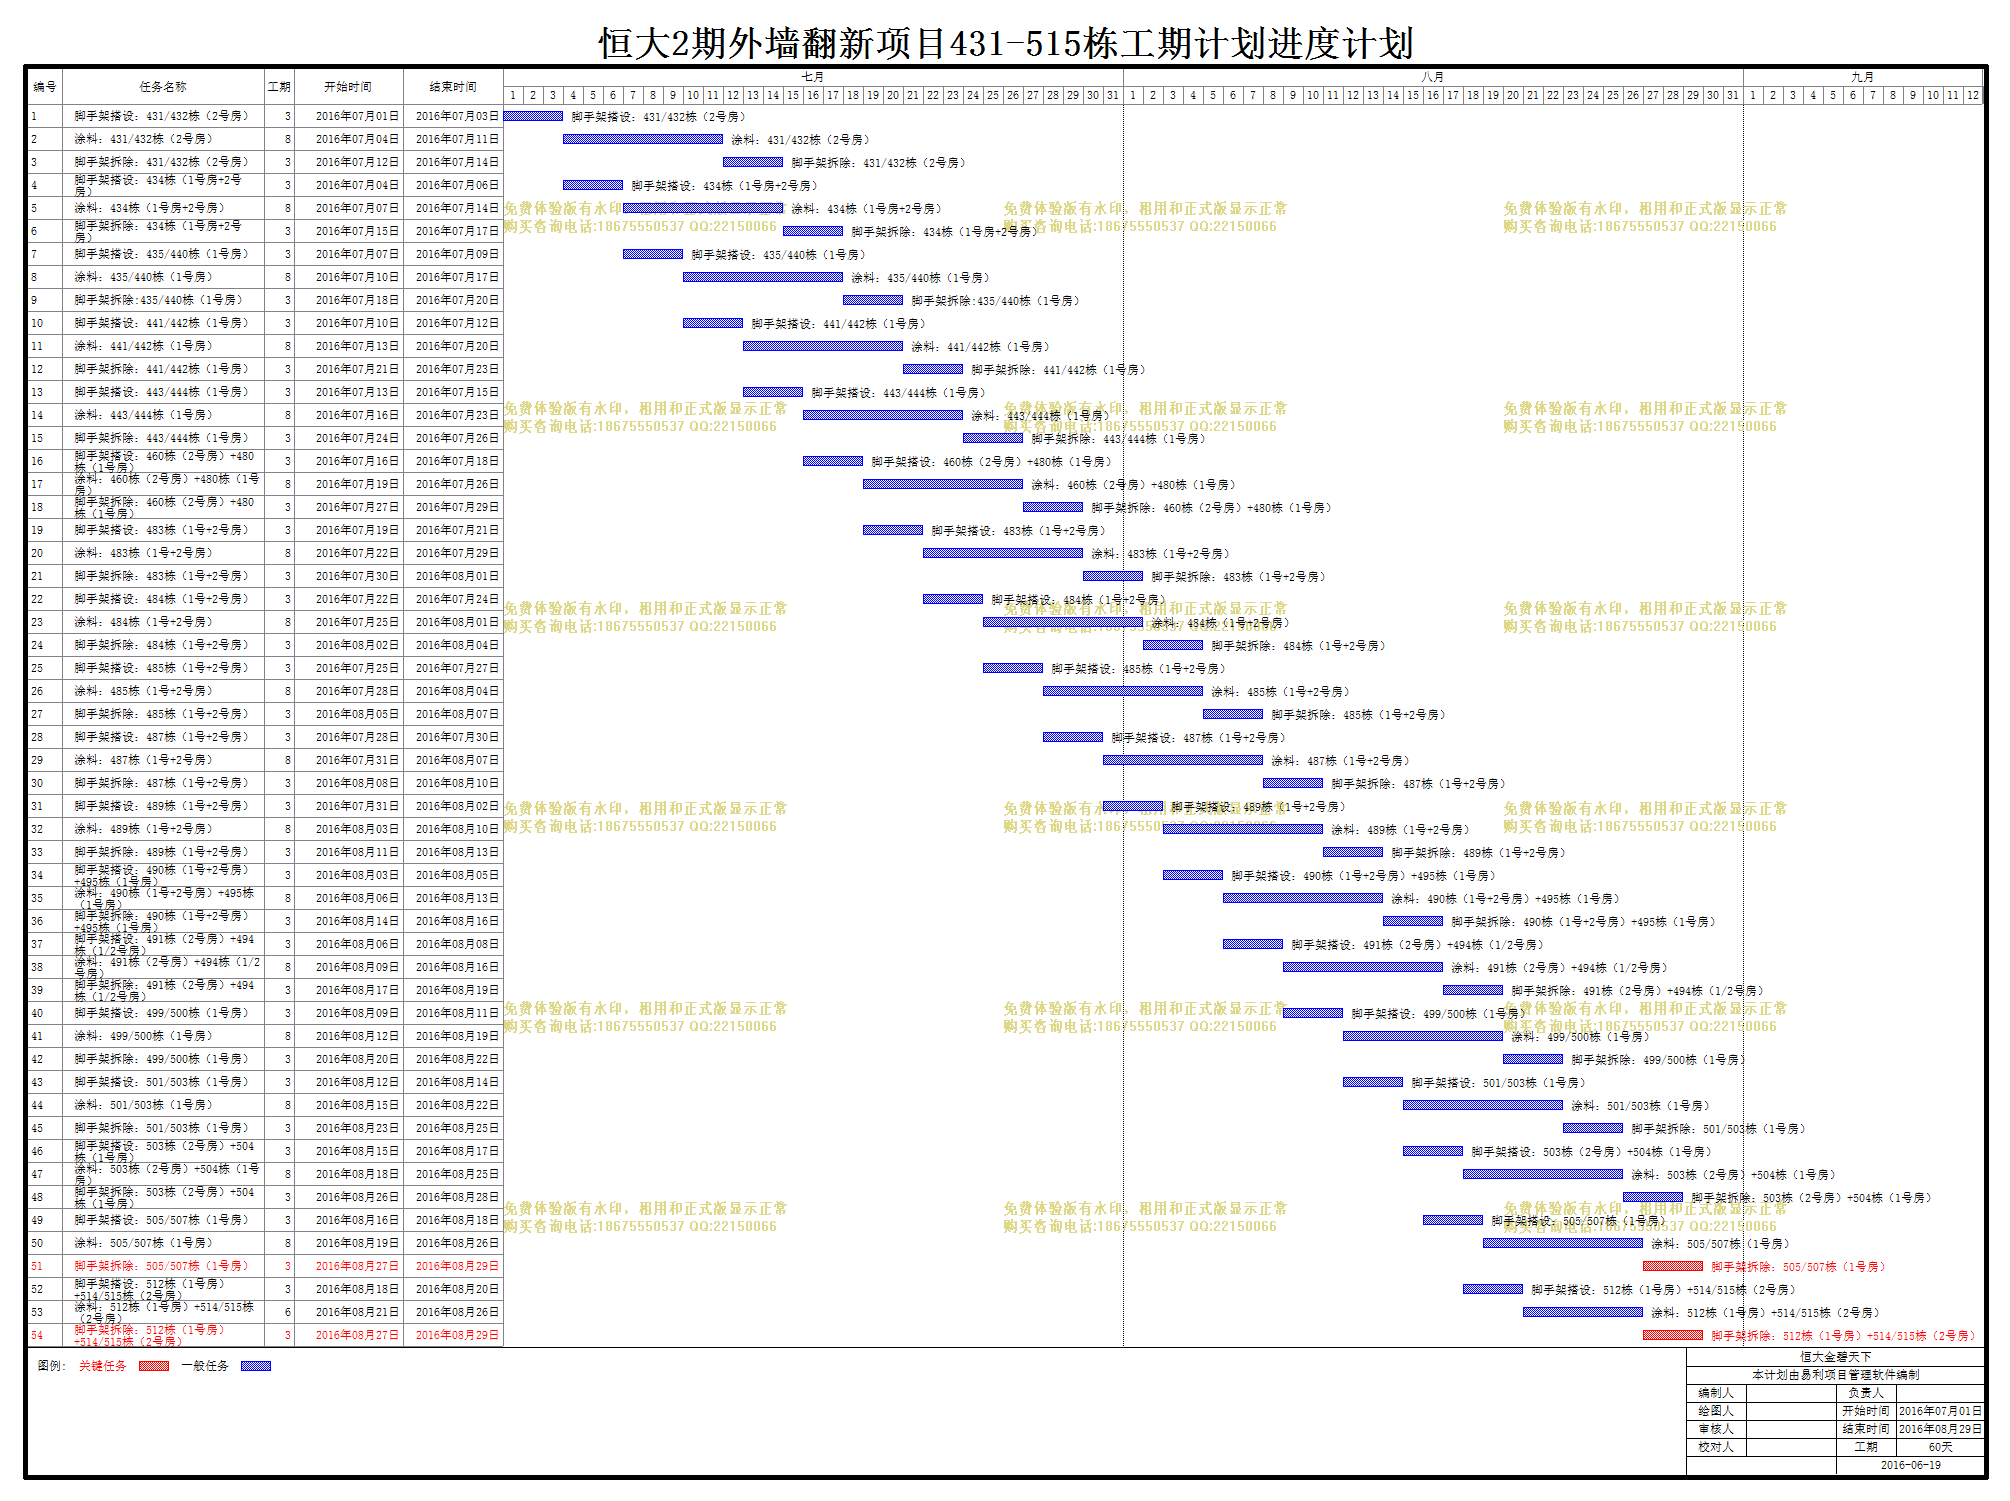Image resolution: width=2010 pixels, height=1501 pixels.
Task: Click row number 27 in 编号 column
Action: 37,714
